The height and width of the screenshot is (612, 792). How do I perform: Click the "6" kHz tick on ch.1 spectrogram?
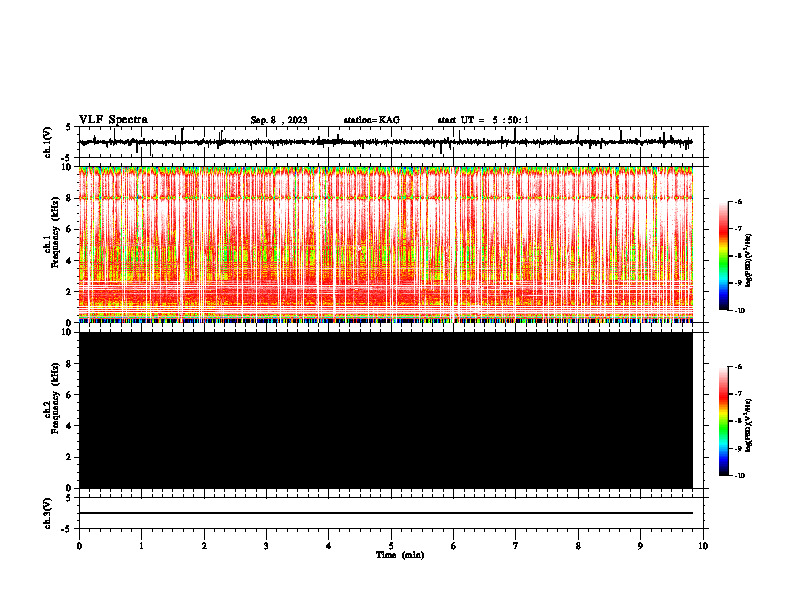click(x=70, y=229)
